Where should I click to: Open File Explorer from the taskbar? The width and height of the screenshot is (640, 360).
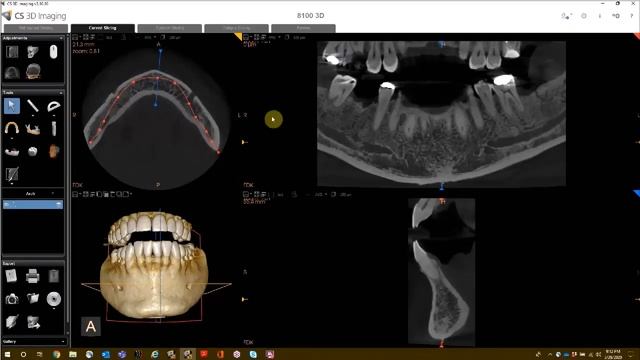73,354
